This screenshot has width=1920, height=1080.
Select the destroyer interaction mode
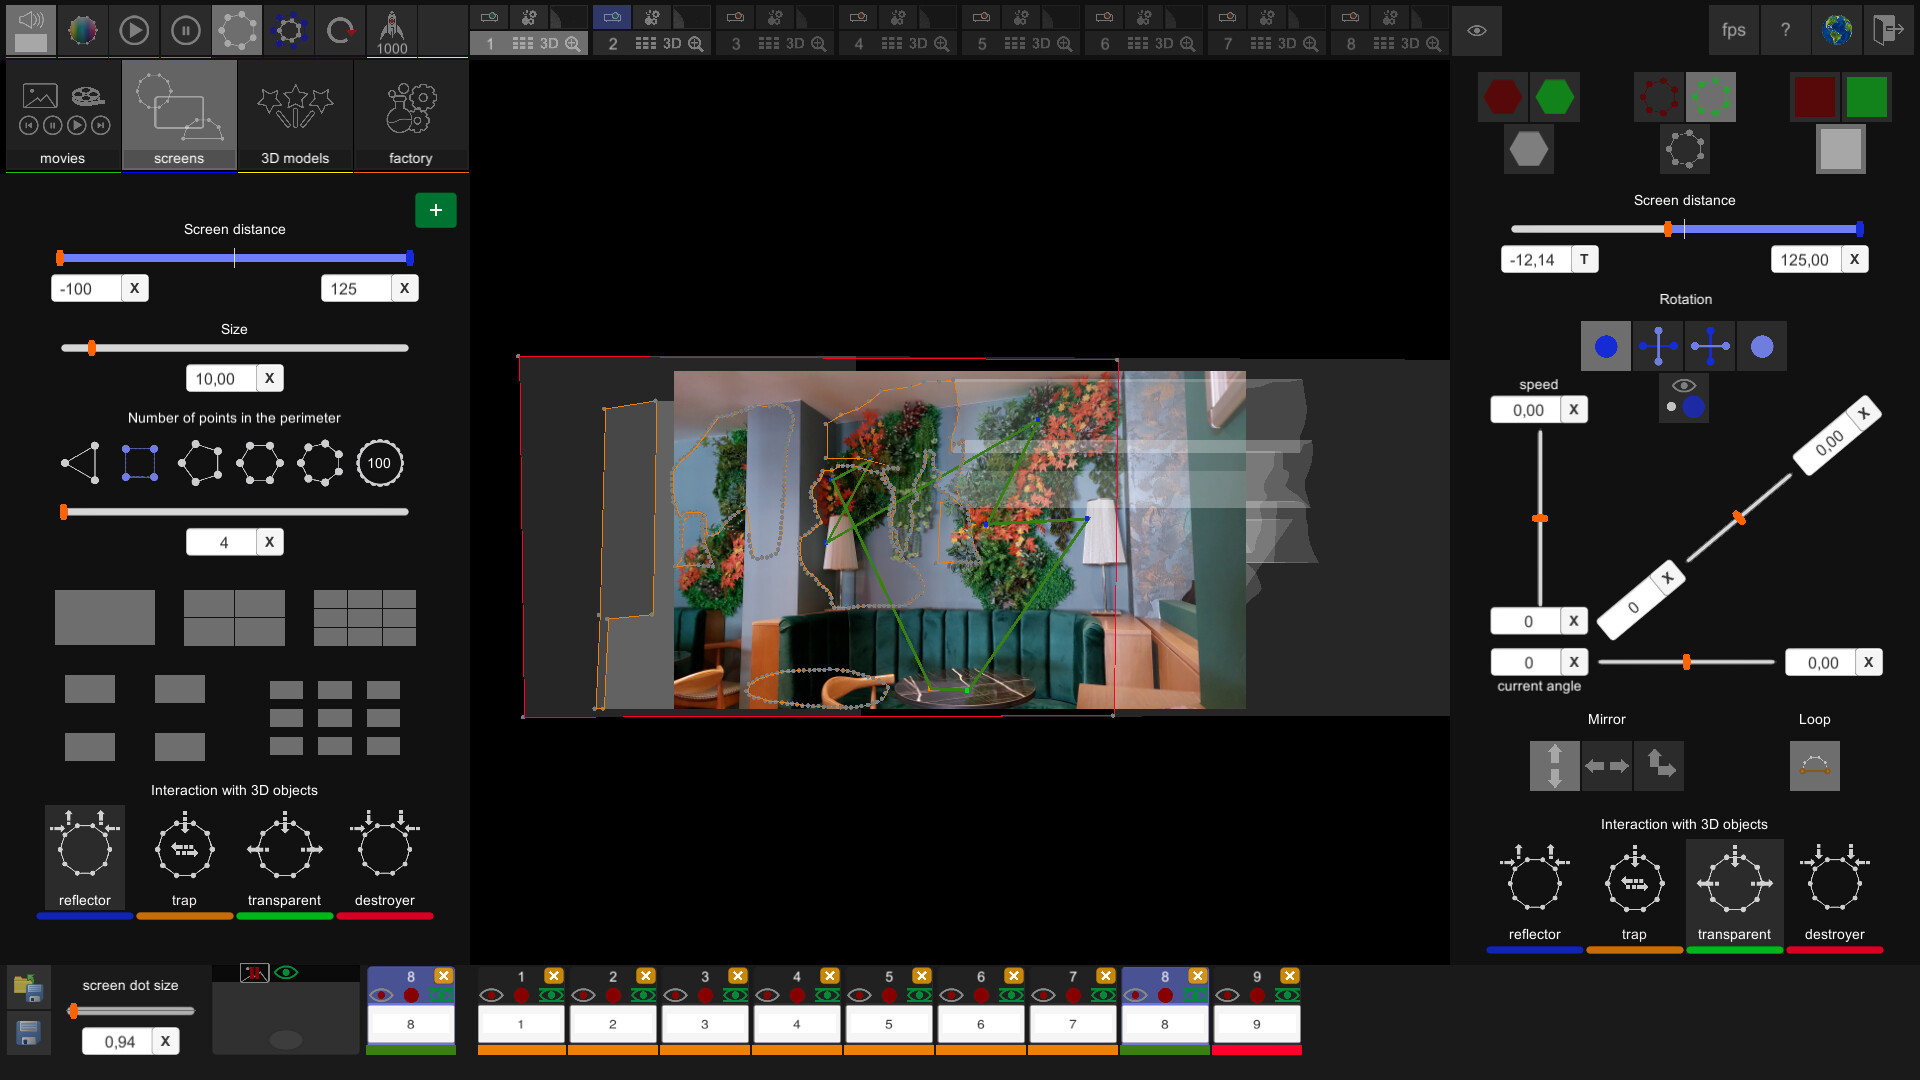pyautogui.click(x=384, y=848)
